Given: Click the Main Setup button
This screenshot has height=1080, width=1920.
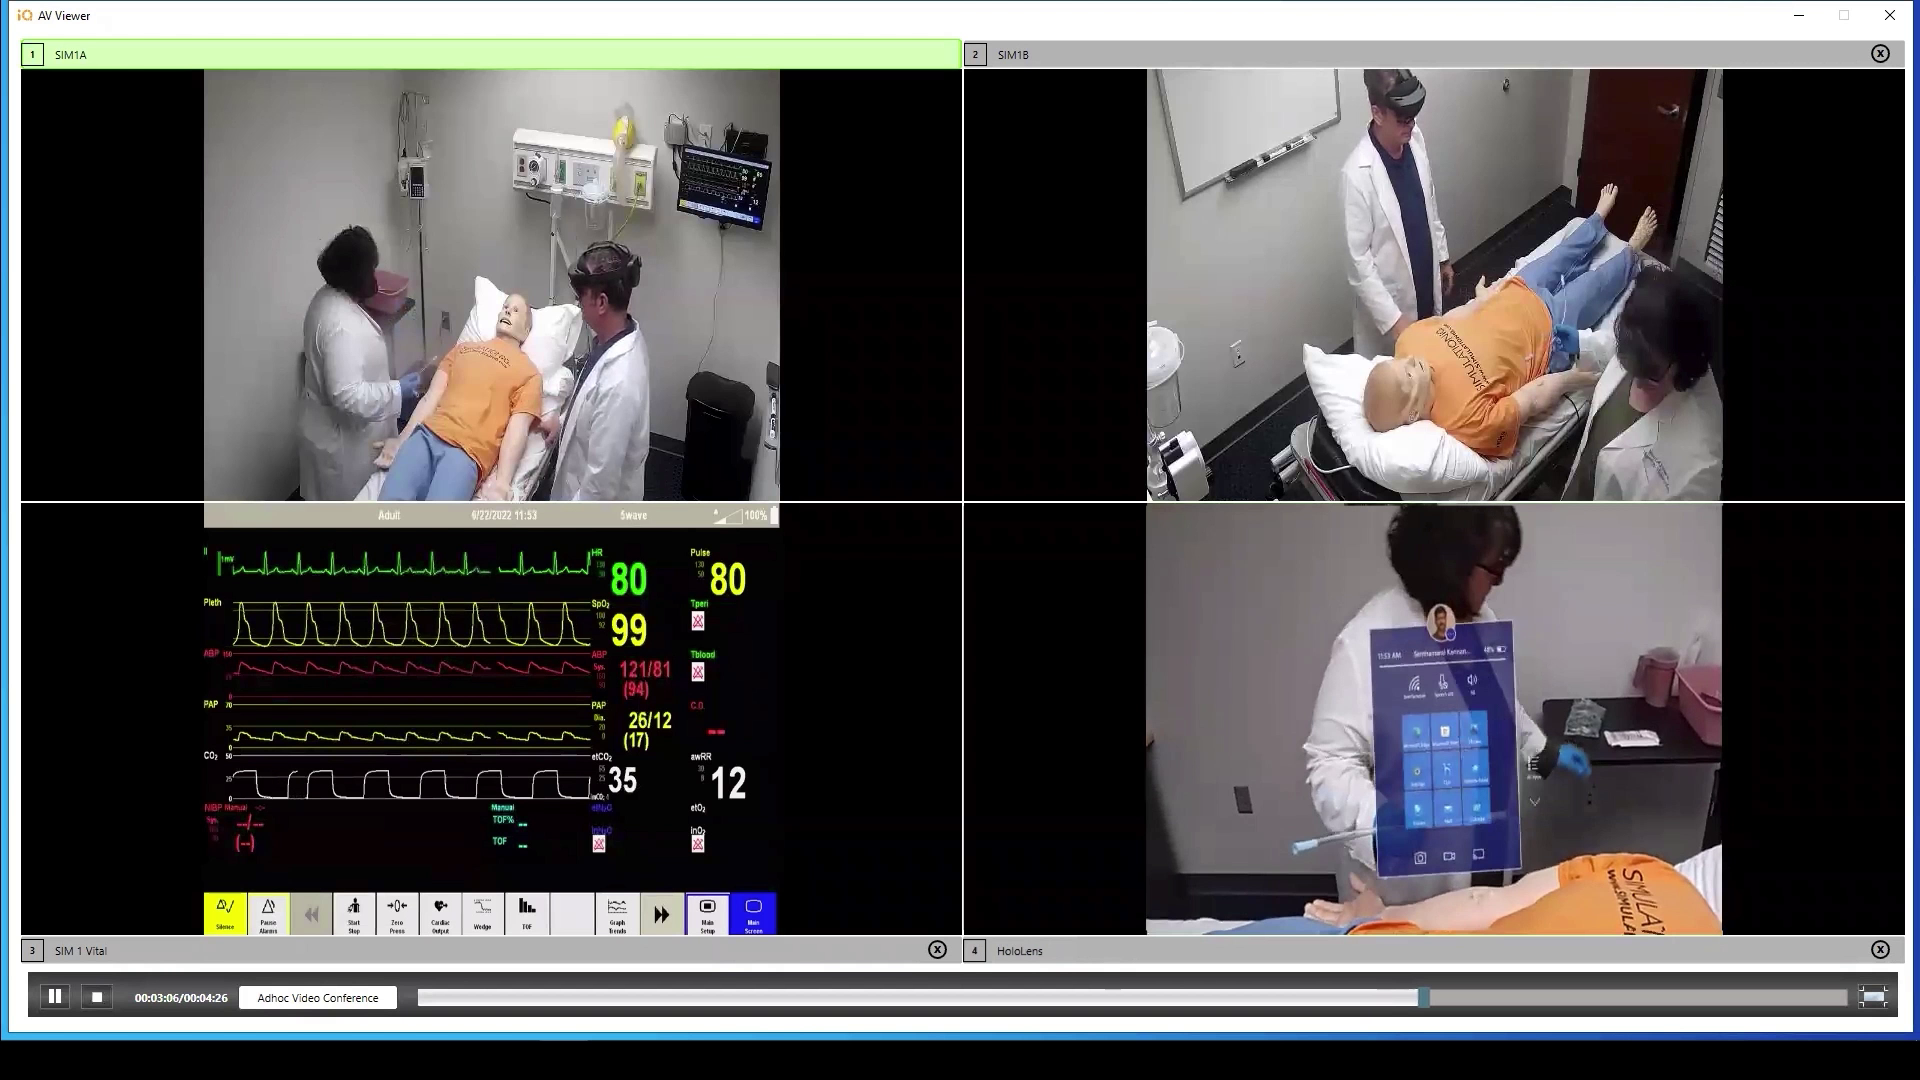Looking at the screenshot, I should point(707,913).
